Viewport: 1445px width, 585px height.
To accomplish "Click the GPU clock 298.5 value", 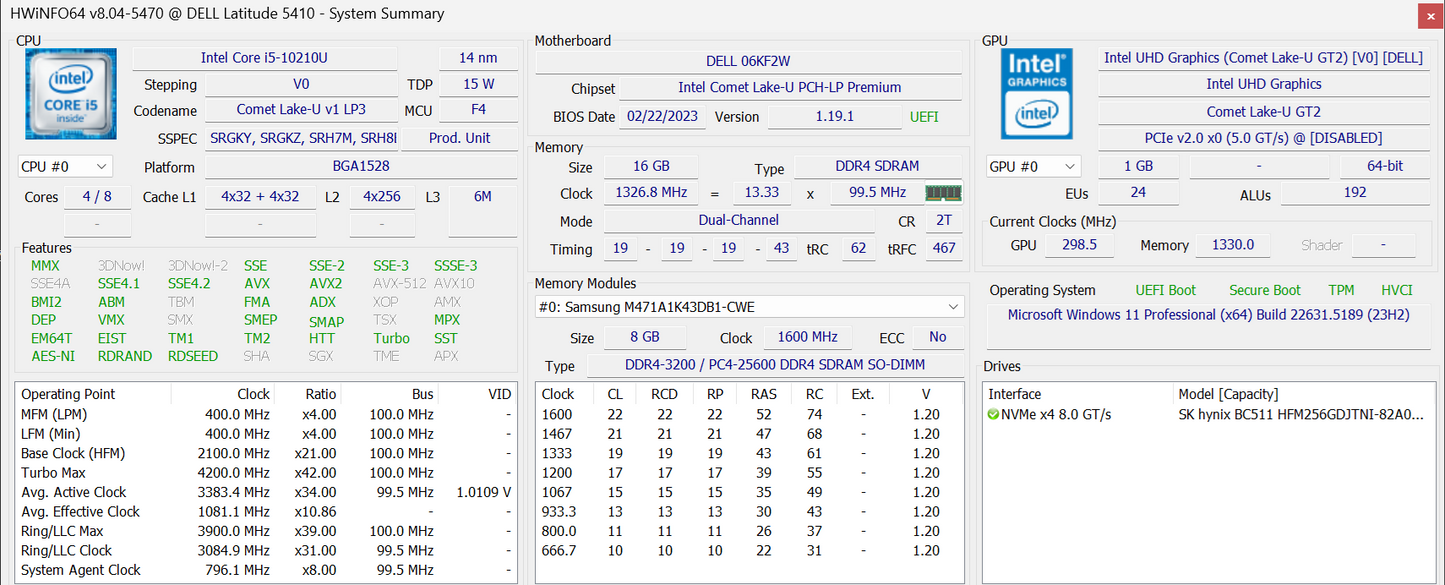I will pyautogui.click(x=1080, y=244).
